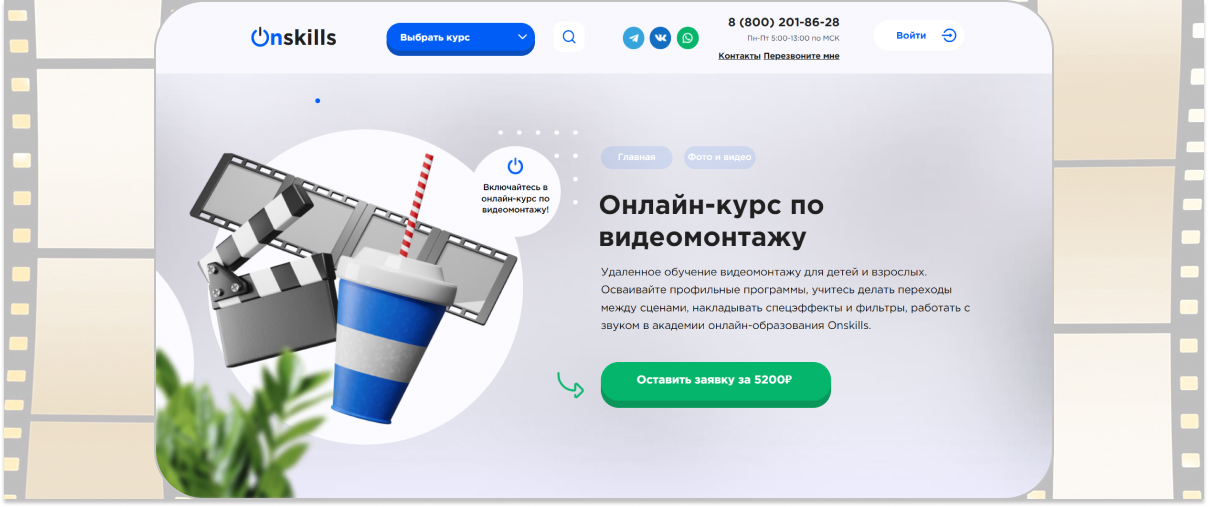Click the Оставить заявку за 5200₽ button
This screenshot has height=507, width=1208.
[x=716, y=382]
